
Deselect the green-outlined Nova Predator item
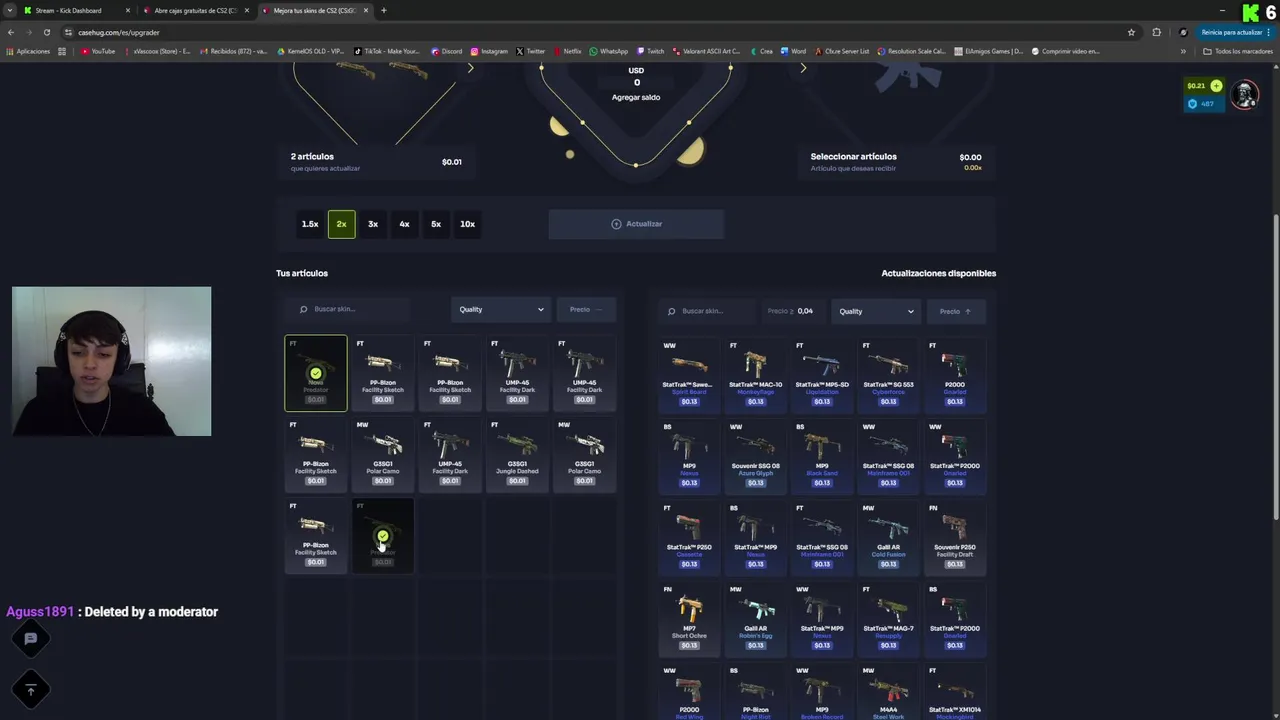[316, 373]
